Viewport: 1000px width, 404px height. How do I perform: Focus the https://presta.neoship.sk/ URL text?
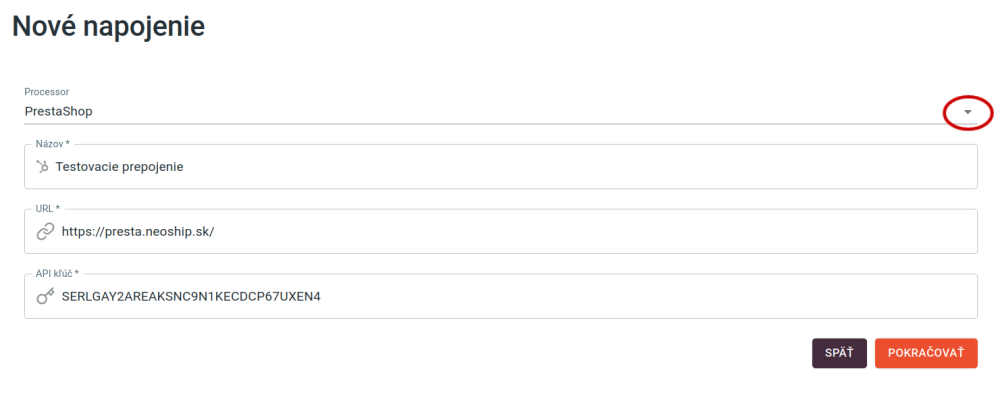(x=138, y=232)
